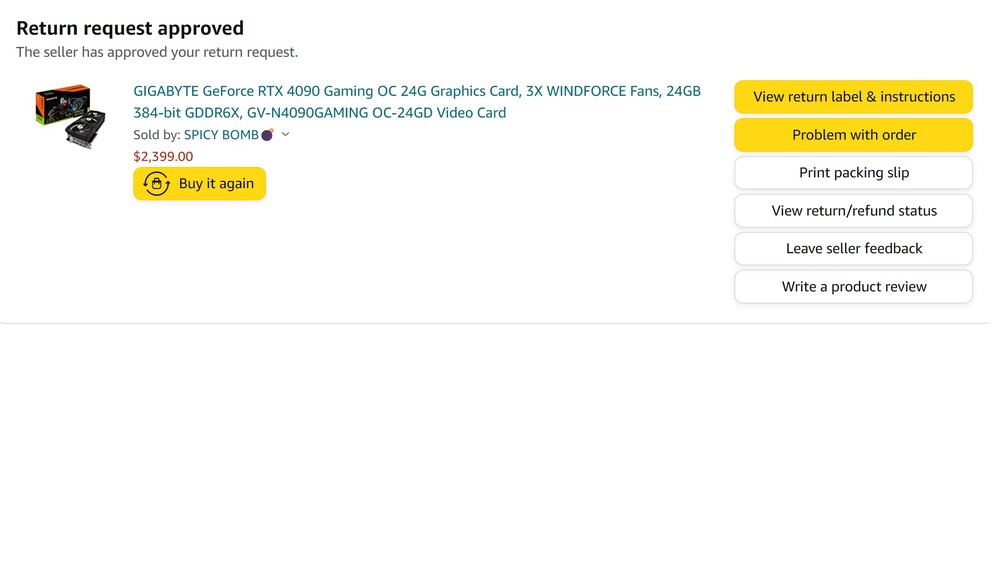Click the GV-N4090GAMING OC-24GD Video Card title line
The height and width of the screenshot is (562, 1000).
tap(320, 113)
